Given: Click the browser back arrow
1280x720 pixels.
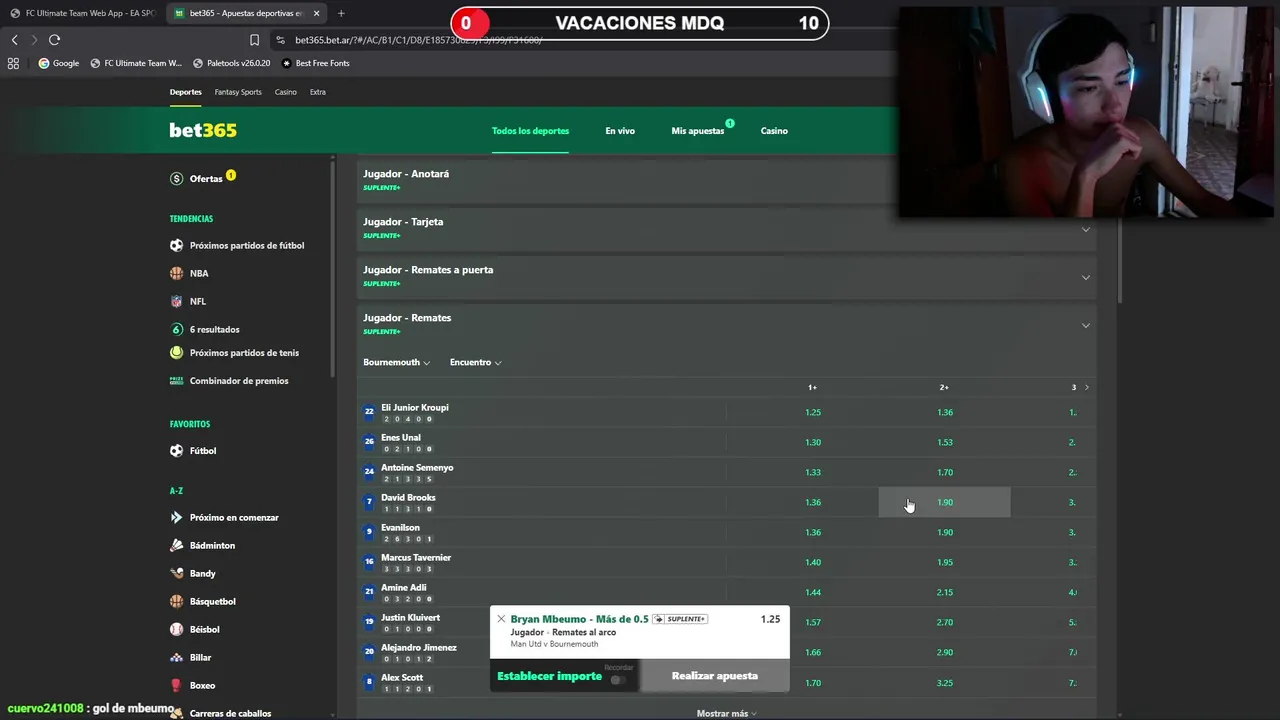Looking at the screenshot, I should click(x=14, y=40).
